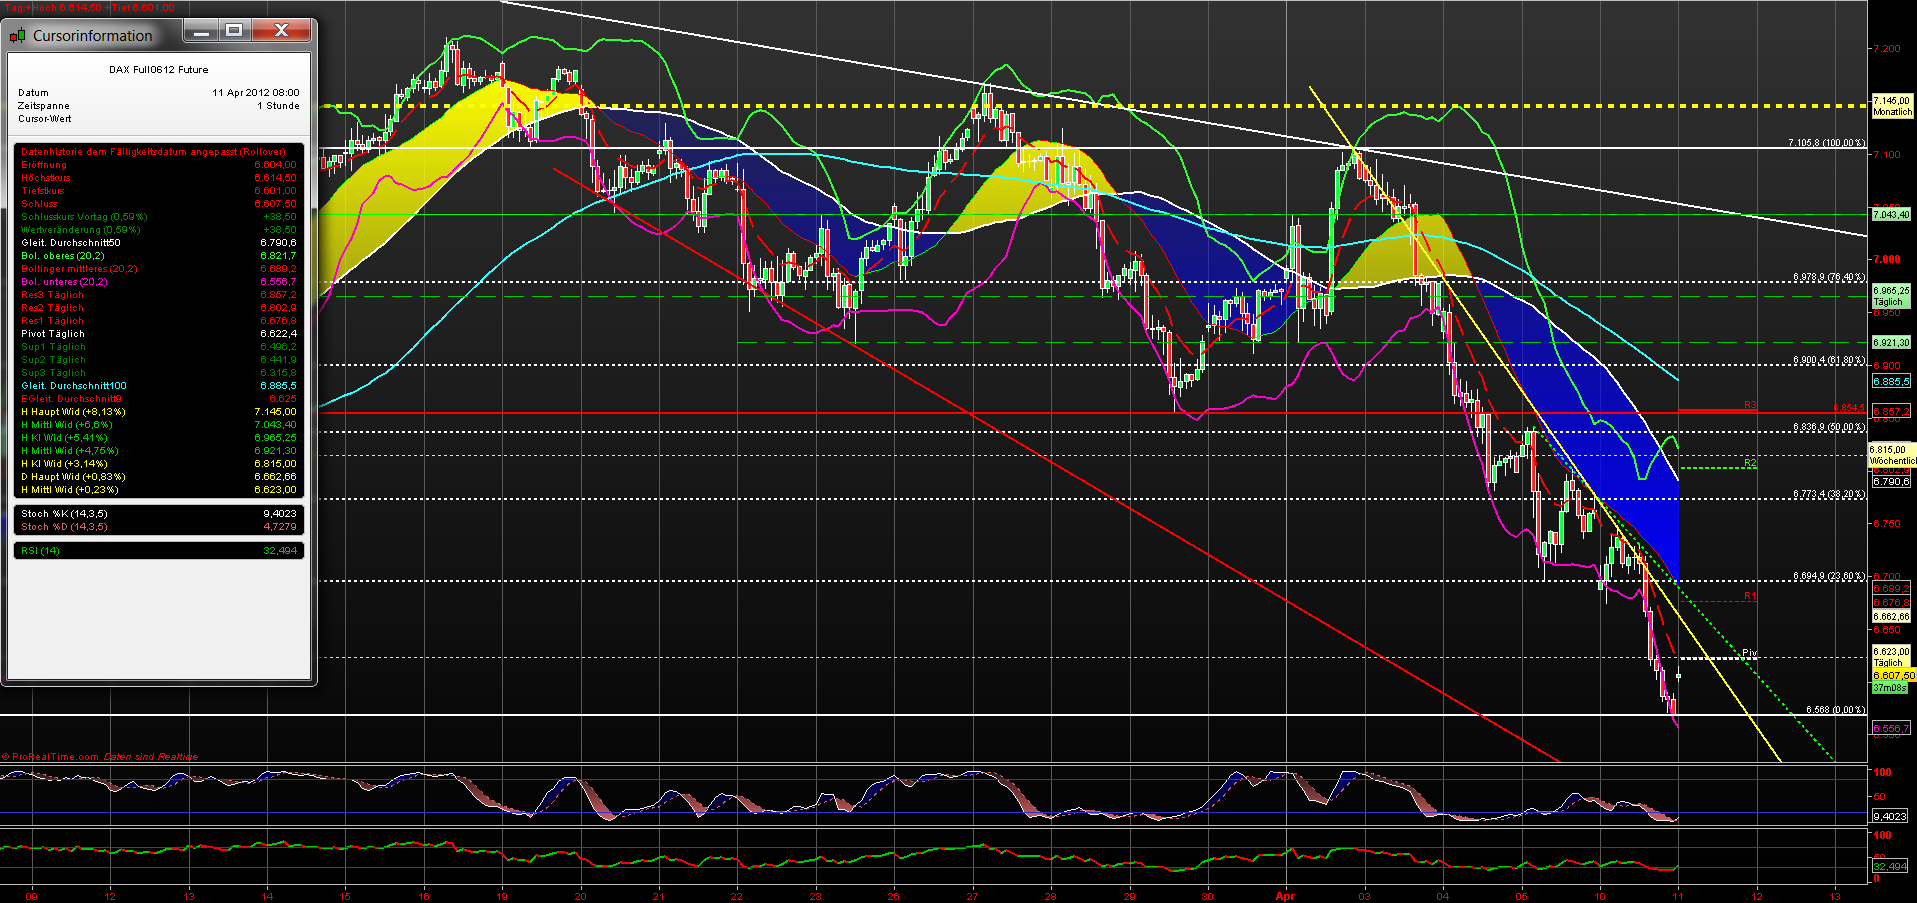Click the '6.694,9 (23,60%)' Fibonacci label
The width and height of the screenshot is (1917, 903).
[x=1829, y=576]
